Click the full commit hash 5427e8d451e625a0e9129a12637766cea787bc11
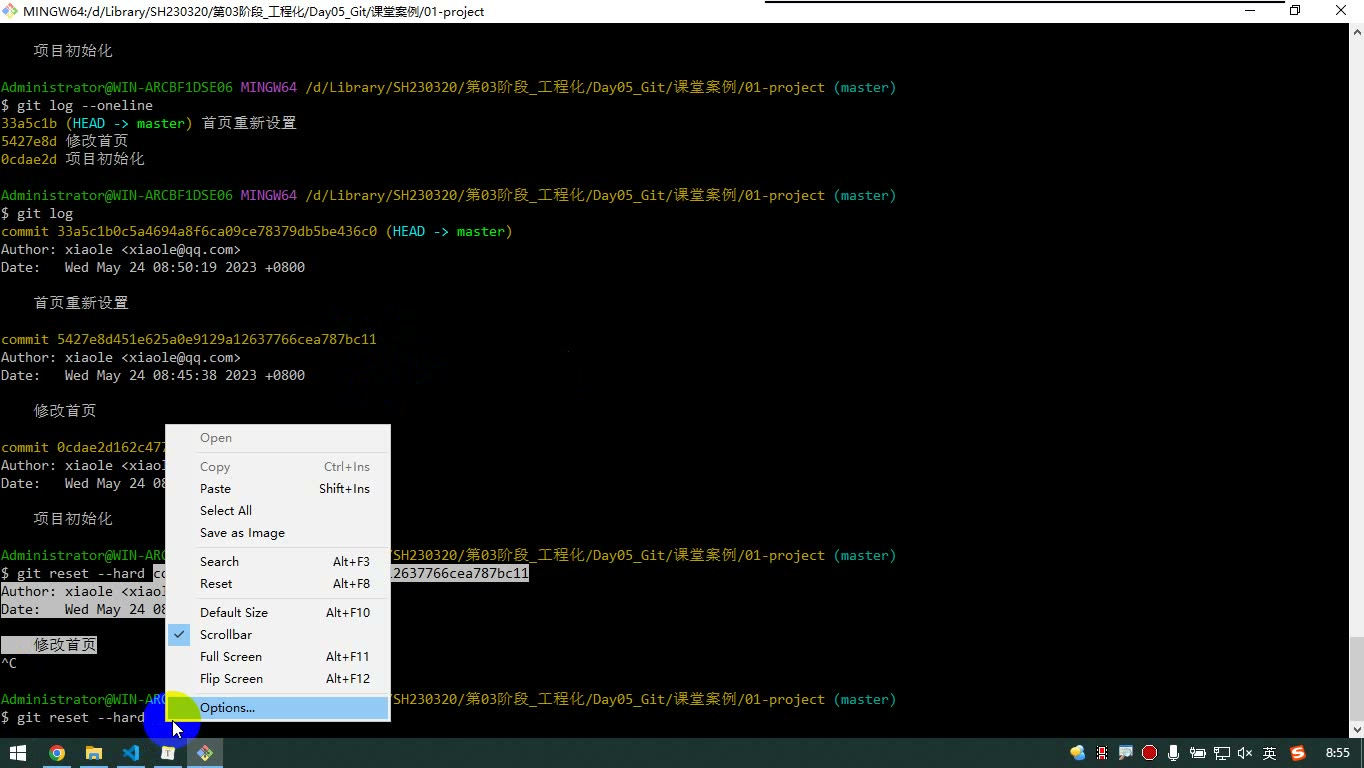This screenshot has width=1364, height=768. [217, 339]
